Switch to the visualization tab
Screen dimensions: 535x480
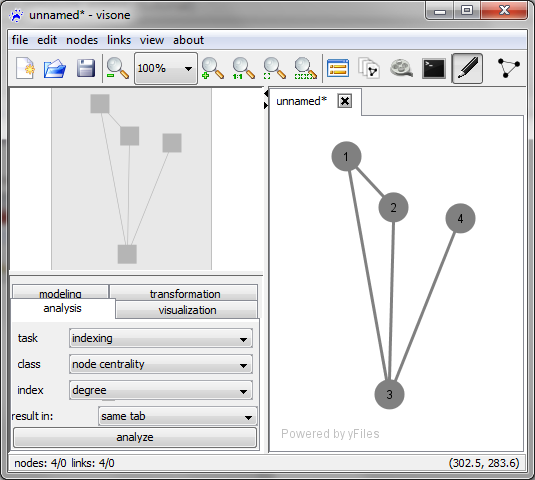(x=187, y=310)
